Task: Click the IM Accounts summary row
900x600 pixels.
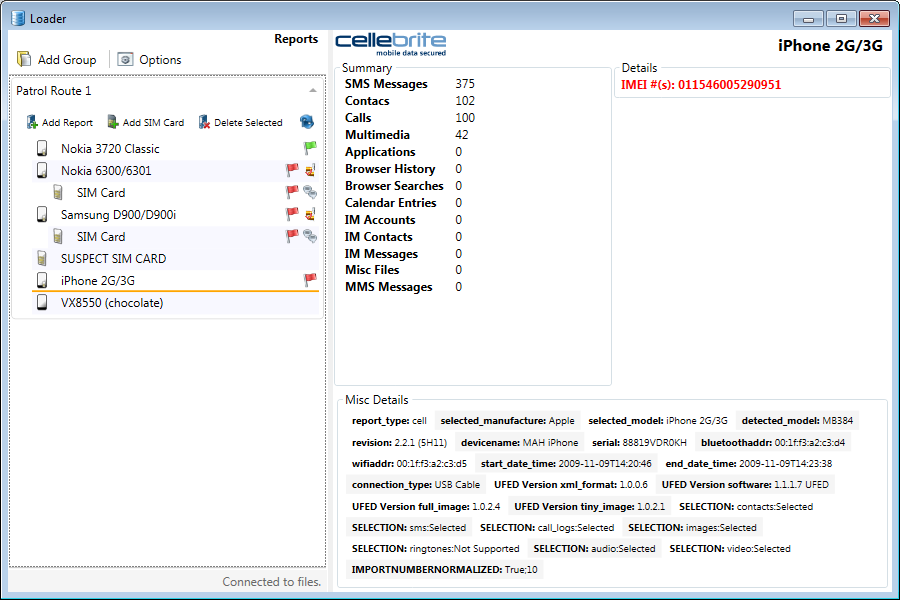Action: click(403, 220)
